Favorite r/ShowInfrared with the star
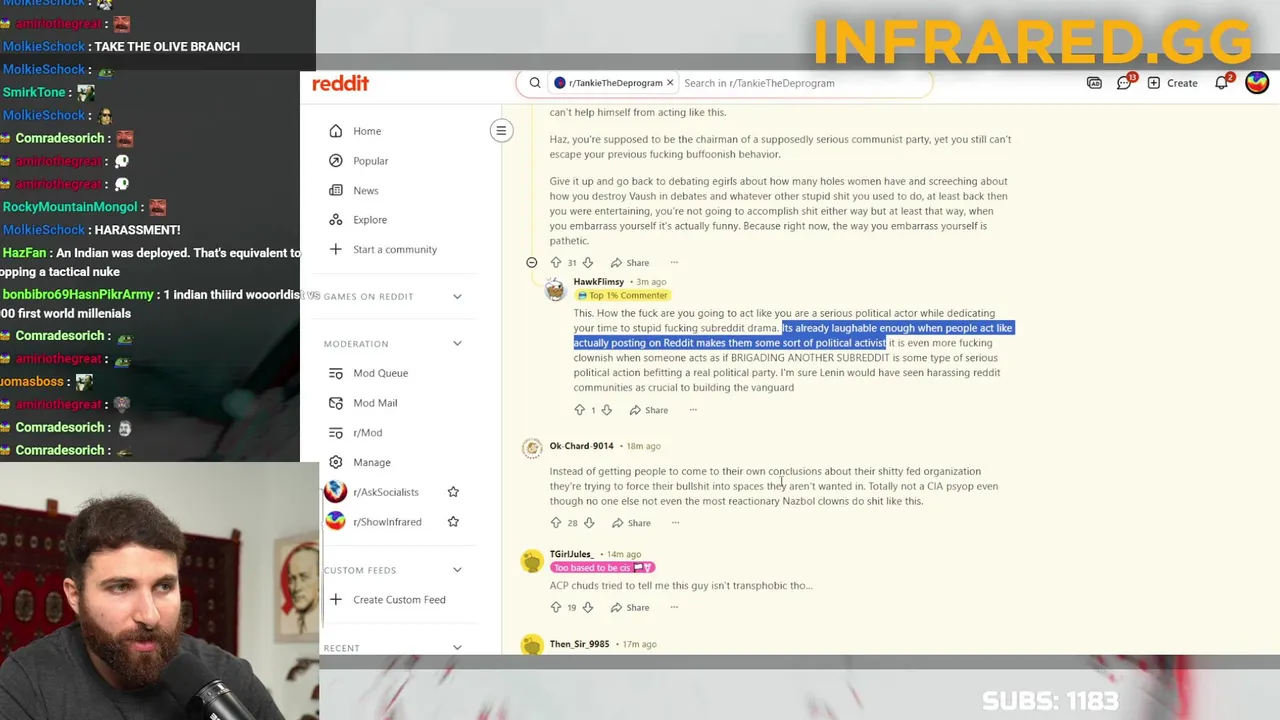 pyautogui.click(x=453, y=522)
